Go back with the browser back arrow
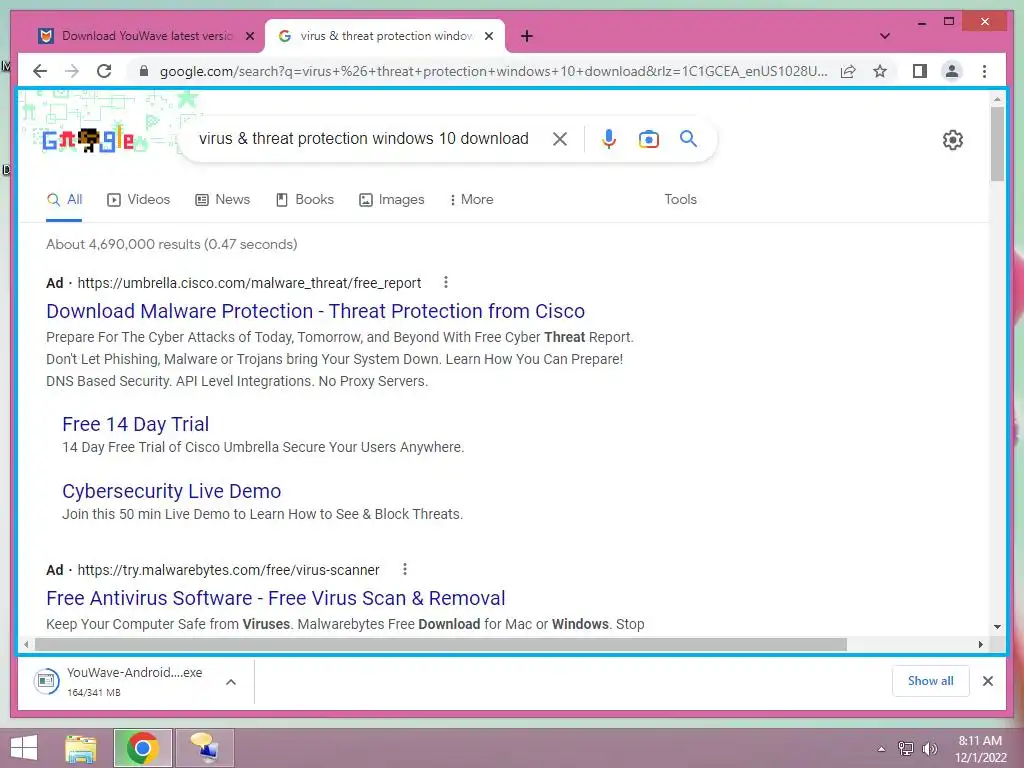 click(40, 71)
